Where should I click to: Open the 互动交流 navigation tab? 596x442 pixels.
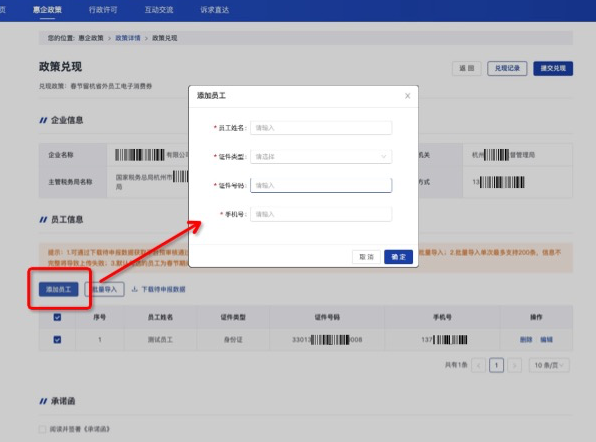pyautogui.click(x=159, y=10)
